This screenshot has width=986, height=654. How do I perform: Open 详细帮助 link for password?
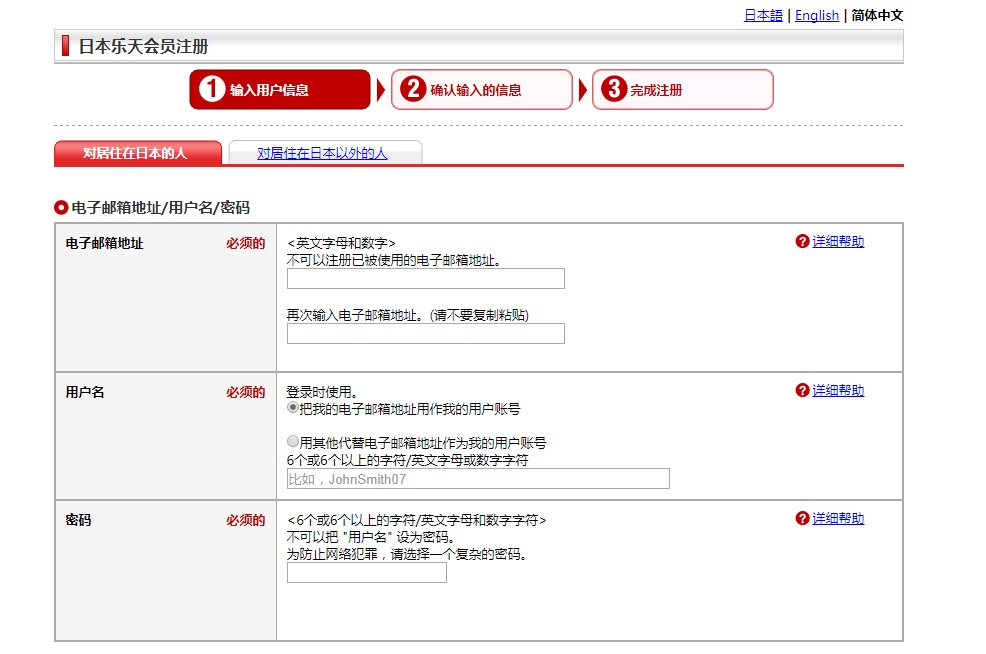[838, 519]
